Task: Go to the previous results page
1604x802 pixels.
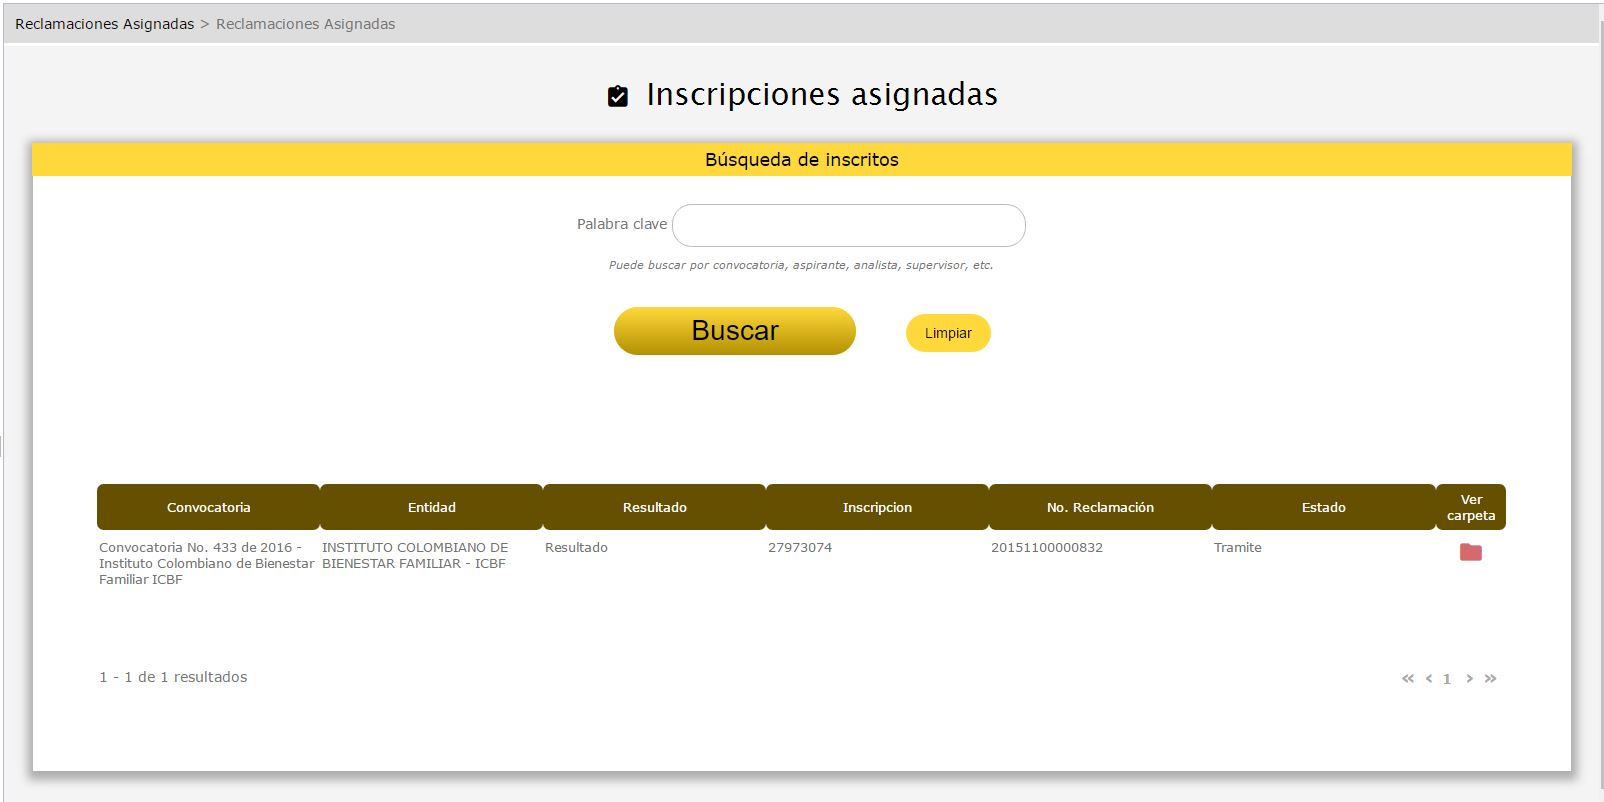Action: 1429,679
